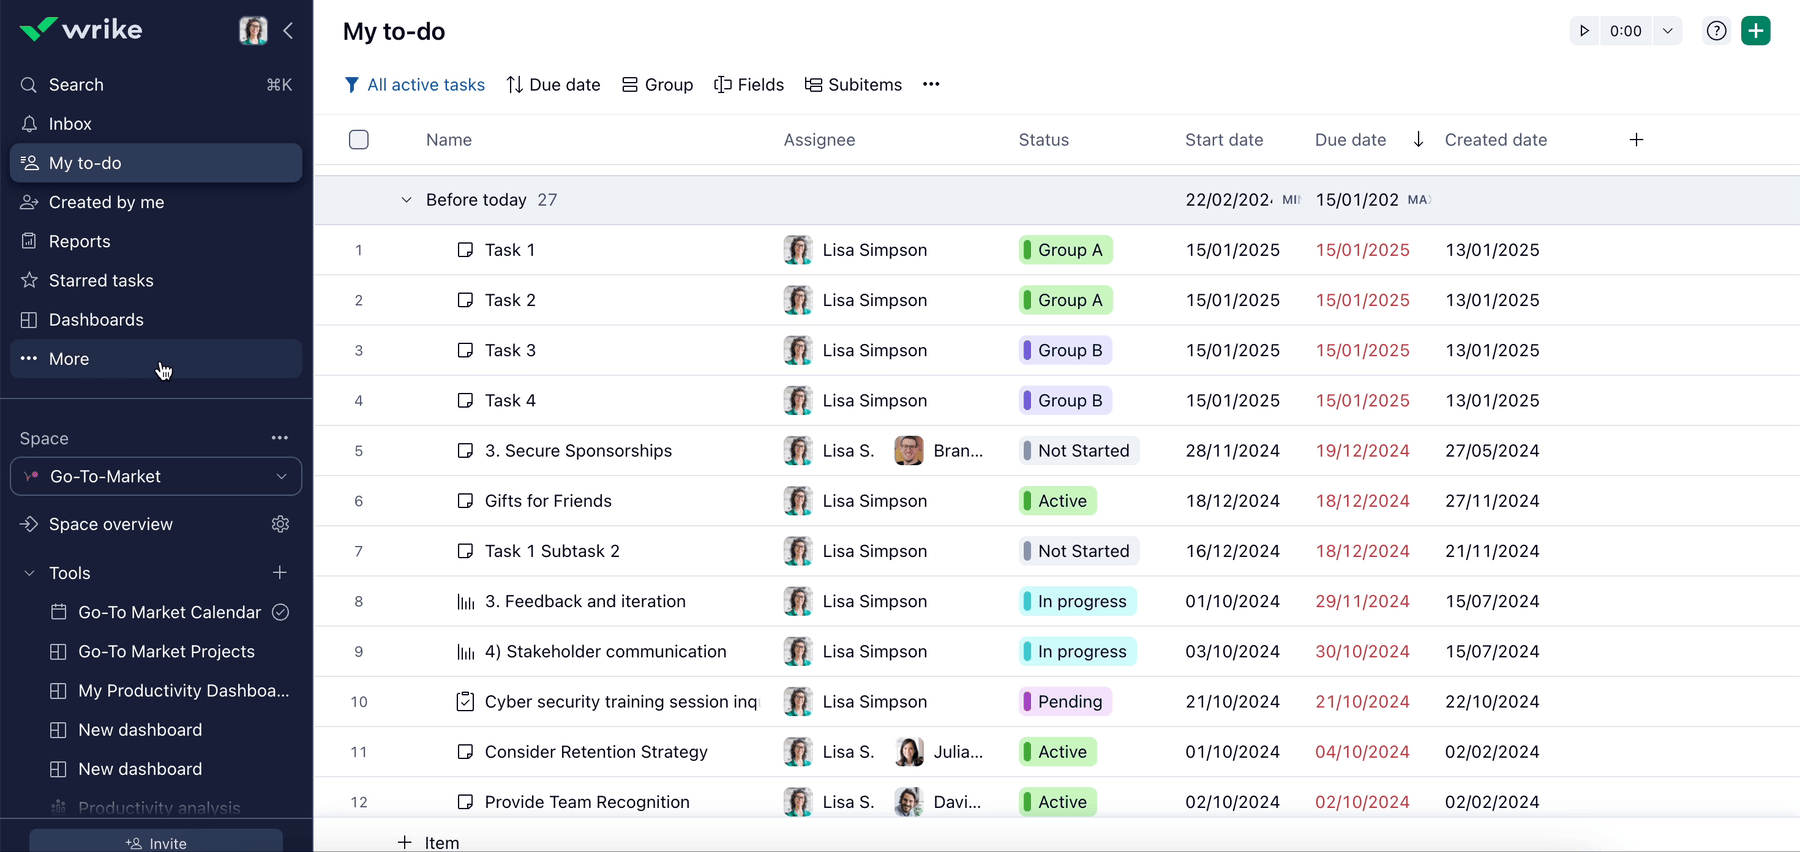Open the help question mark icon
The width and height of the screenshot is (1800, 852).
pos(1716,31)
